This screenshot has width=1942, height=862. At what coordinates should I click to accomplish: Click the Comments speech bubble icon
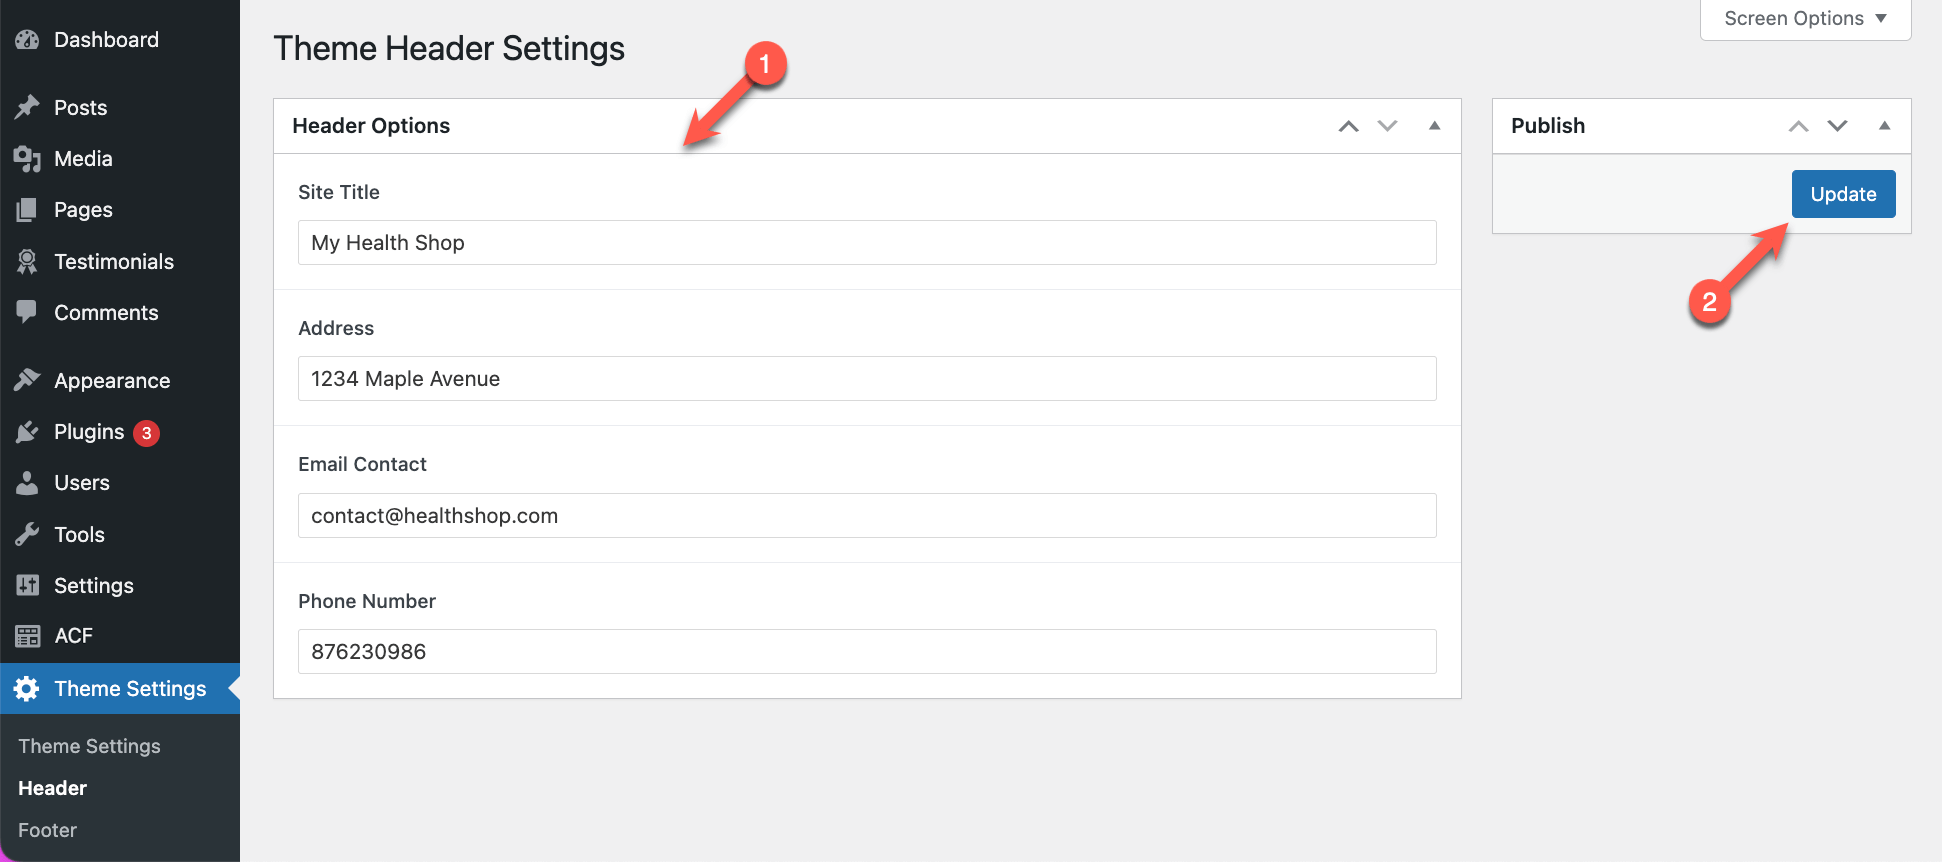tap(27, 312)
